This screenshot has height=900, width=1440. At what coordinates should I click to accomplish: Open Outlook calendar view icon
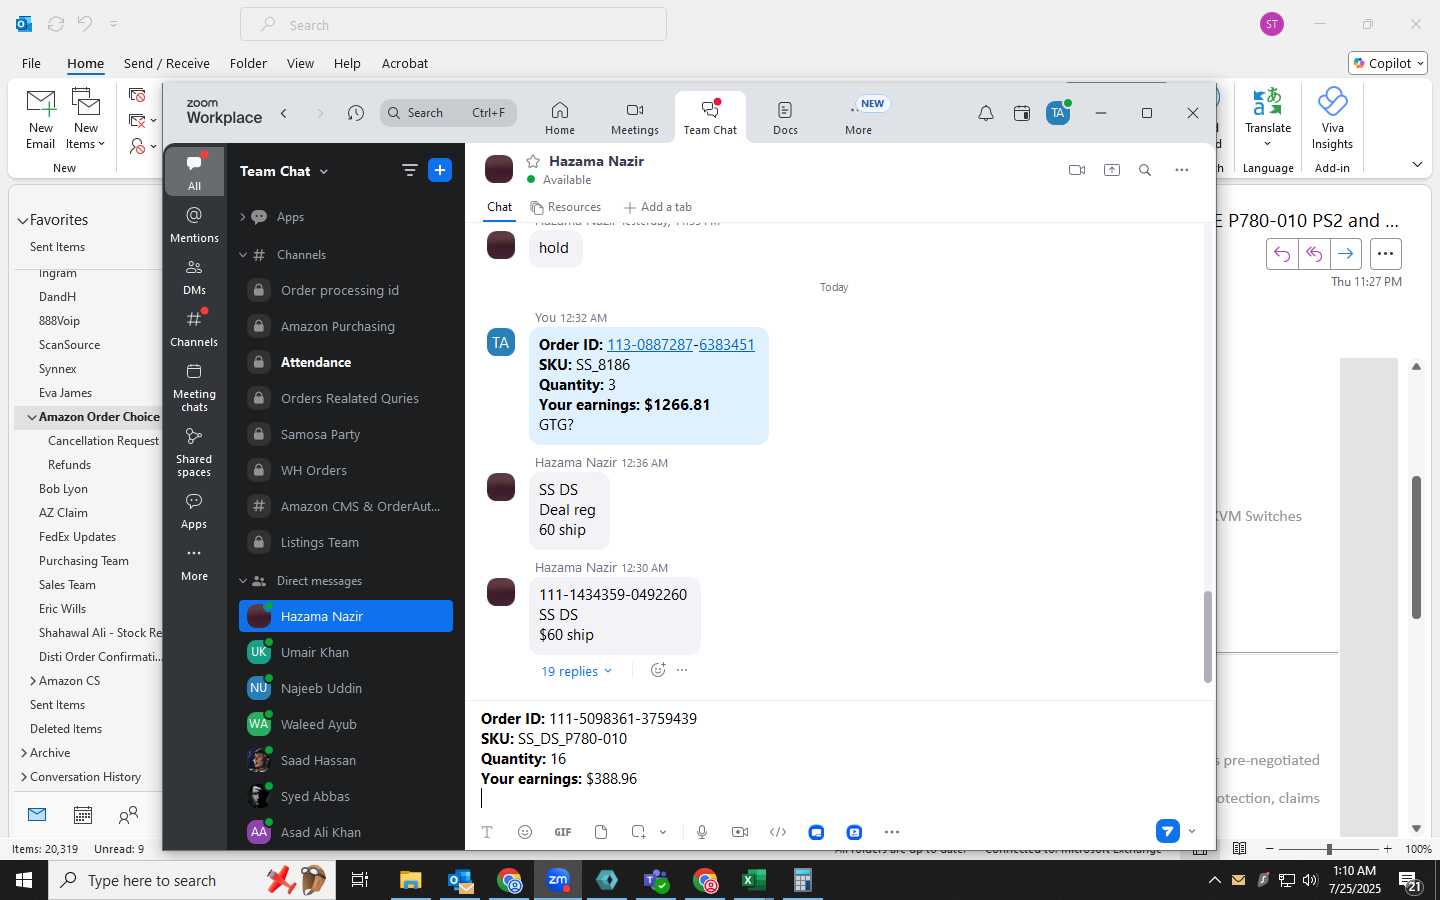point(83,815)
